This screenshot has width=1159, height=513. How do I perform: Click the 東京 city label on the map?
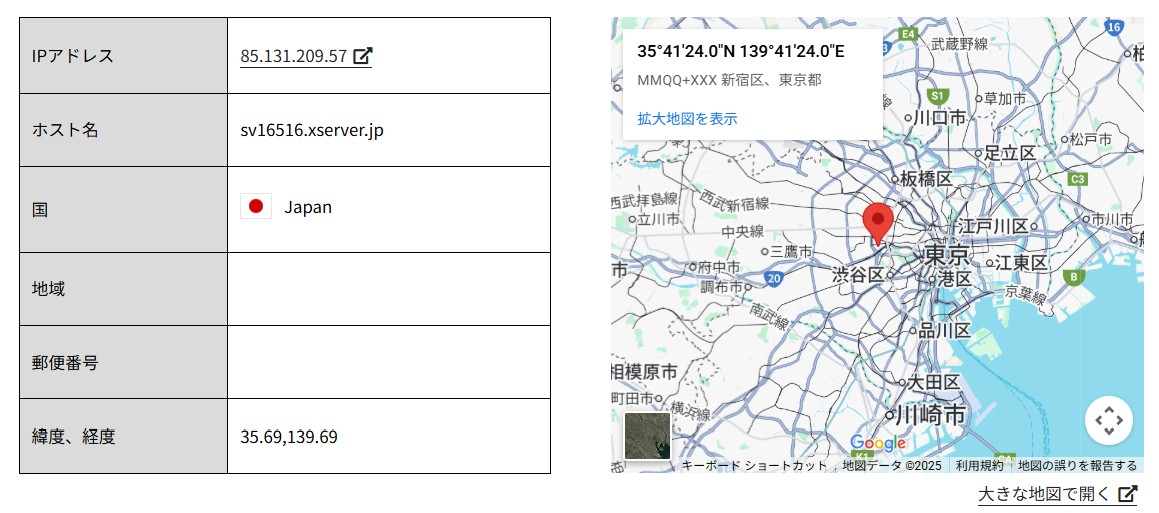pyautogui.click(x=945, y=254)
